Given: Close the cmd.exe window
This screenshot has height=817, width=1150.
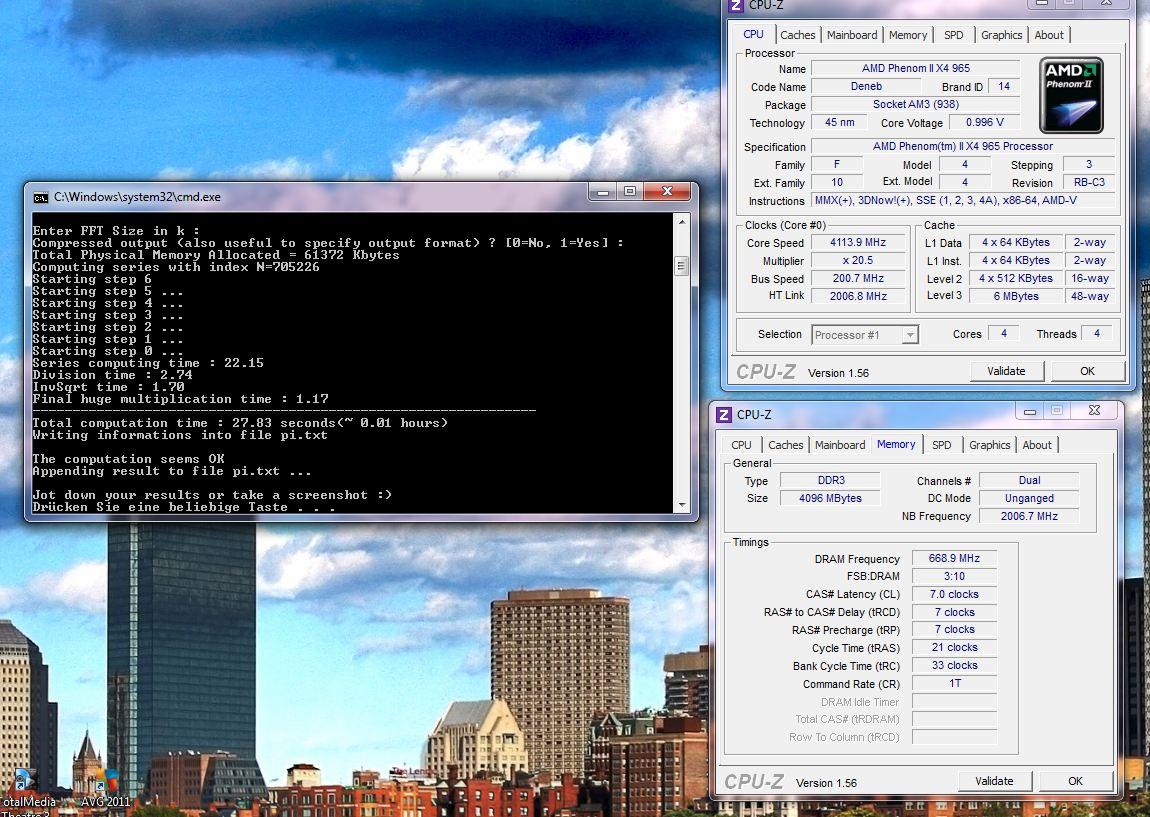Looking at the screenshot, I should pos(667,191).
